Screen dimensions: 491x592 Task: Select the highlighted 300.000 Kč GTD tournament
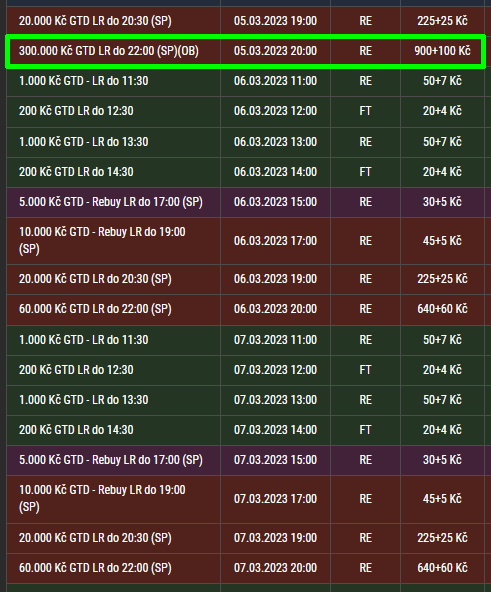click(246, 51)
